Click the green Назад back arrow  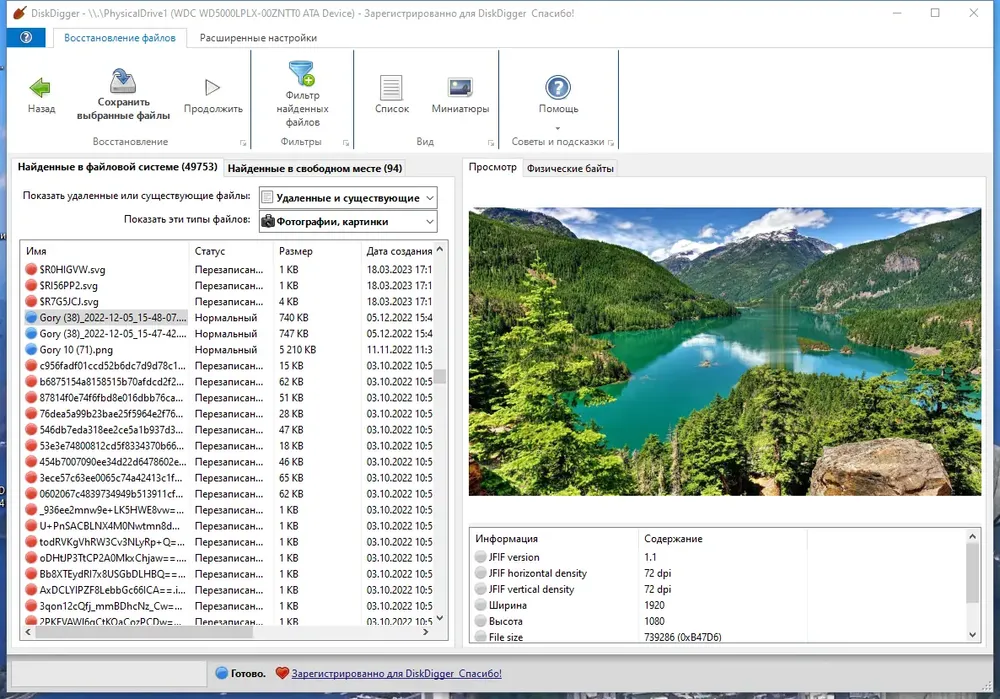pos(40,88)
